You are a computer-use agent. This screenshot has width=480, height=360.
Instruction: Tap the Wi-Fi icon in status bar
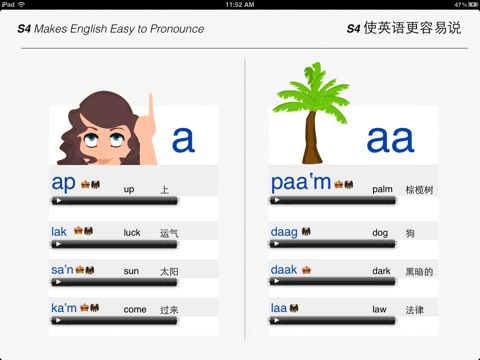click(22, 4)
